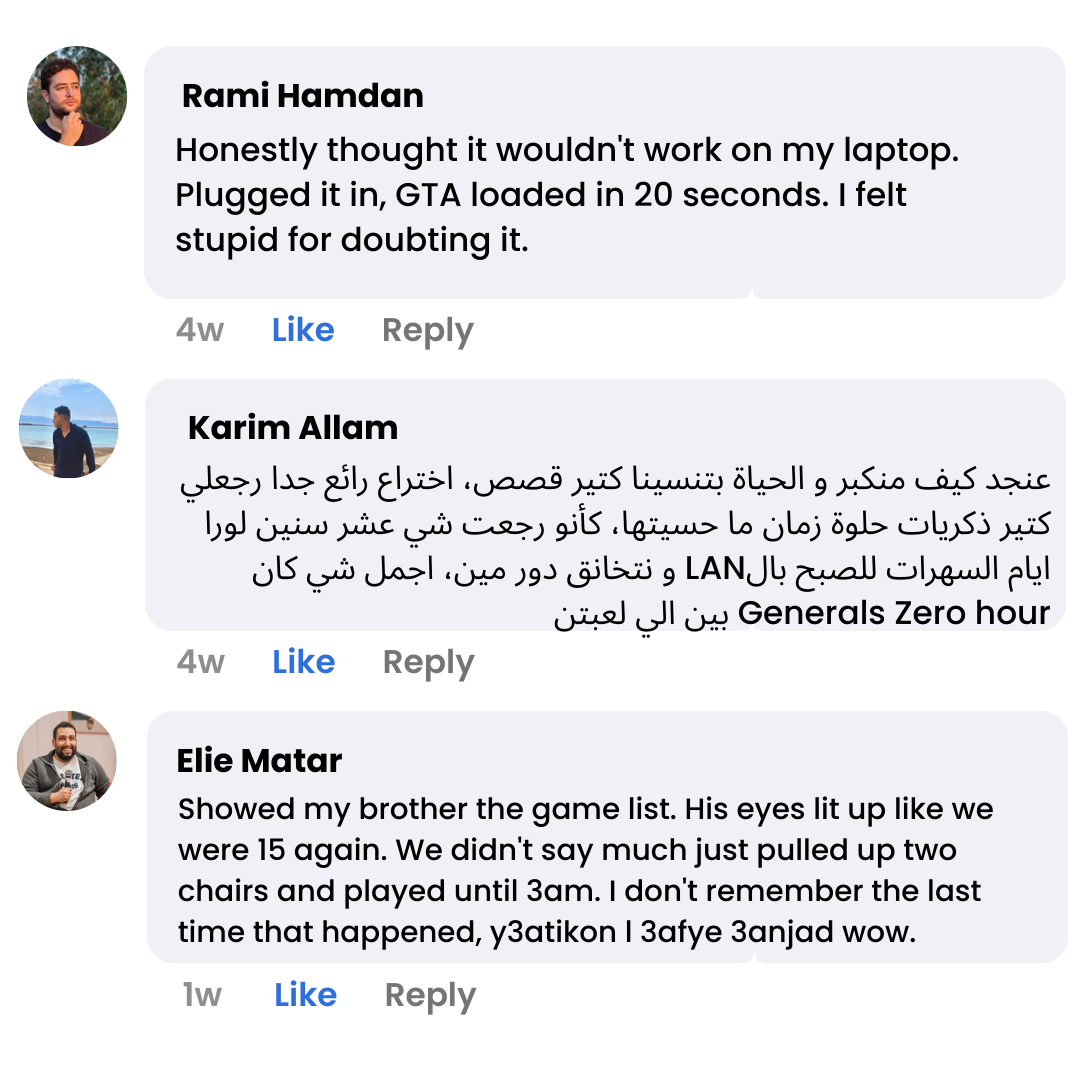Reply to Rami Hamdan's comment

[x=428, y=330]
